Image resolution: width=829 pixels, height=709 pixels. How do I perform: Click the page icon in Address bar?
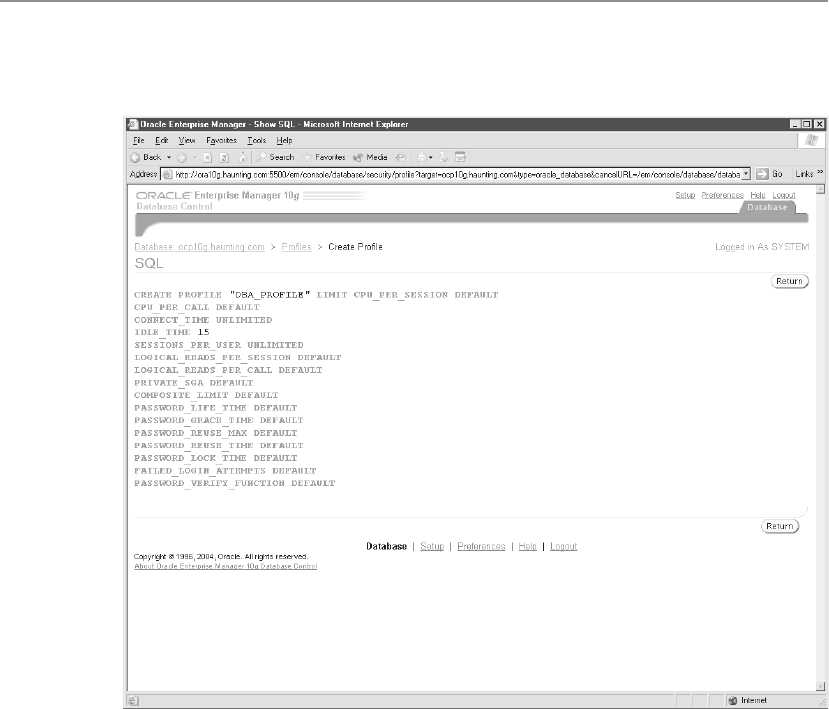tap(167, 174)
